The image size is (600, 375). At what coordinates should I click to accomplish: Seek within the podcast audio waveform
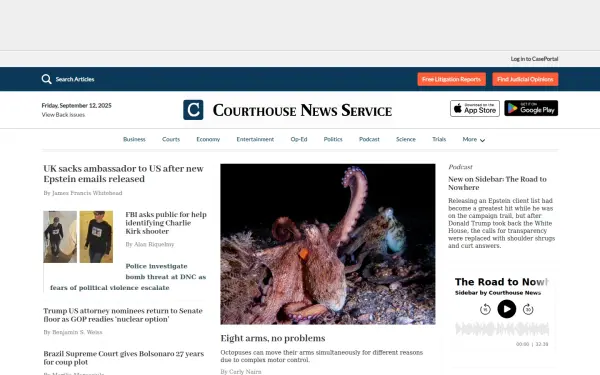click(x=502, y=329)
